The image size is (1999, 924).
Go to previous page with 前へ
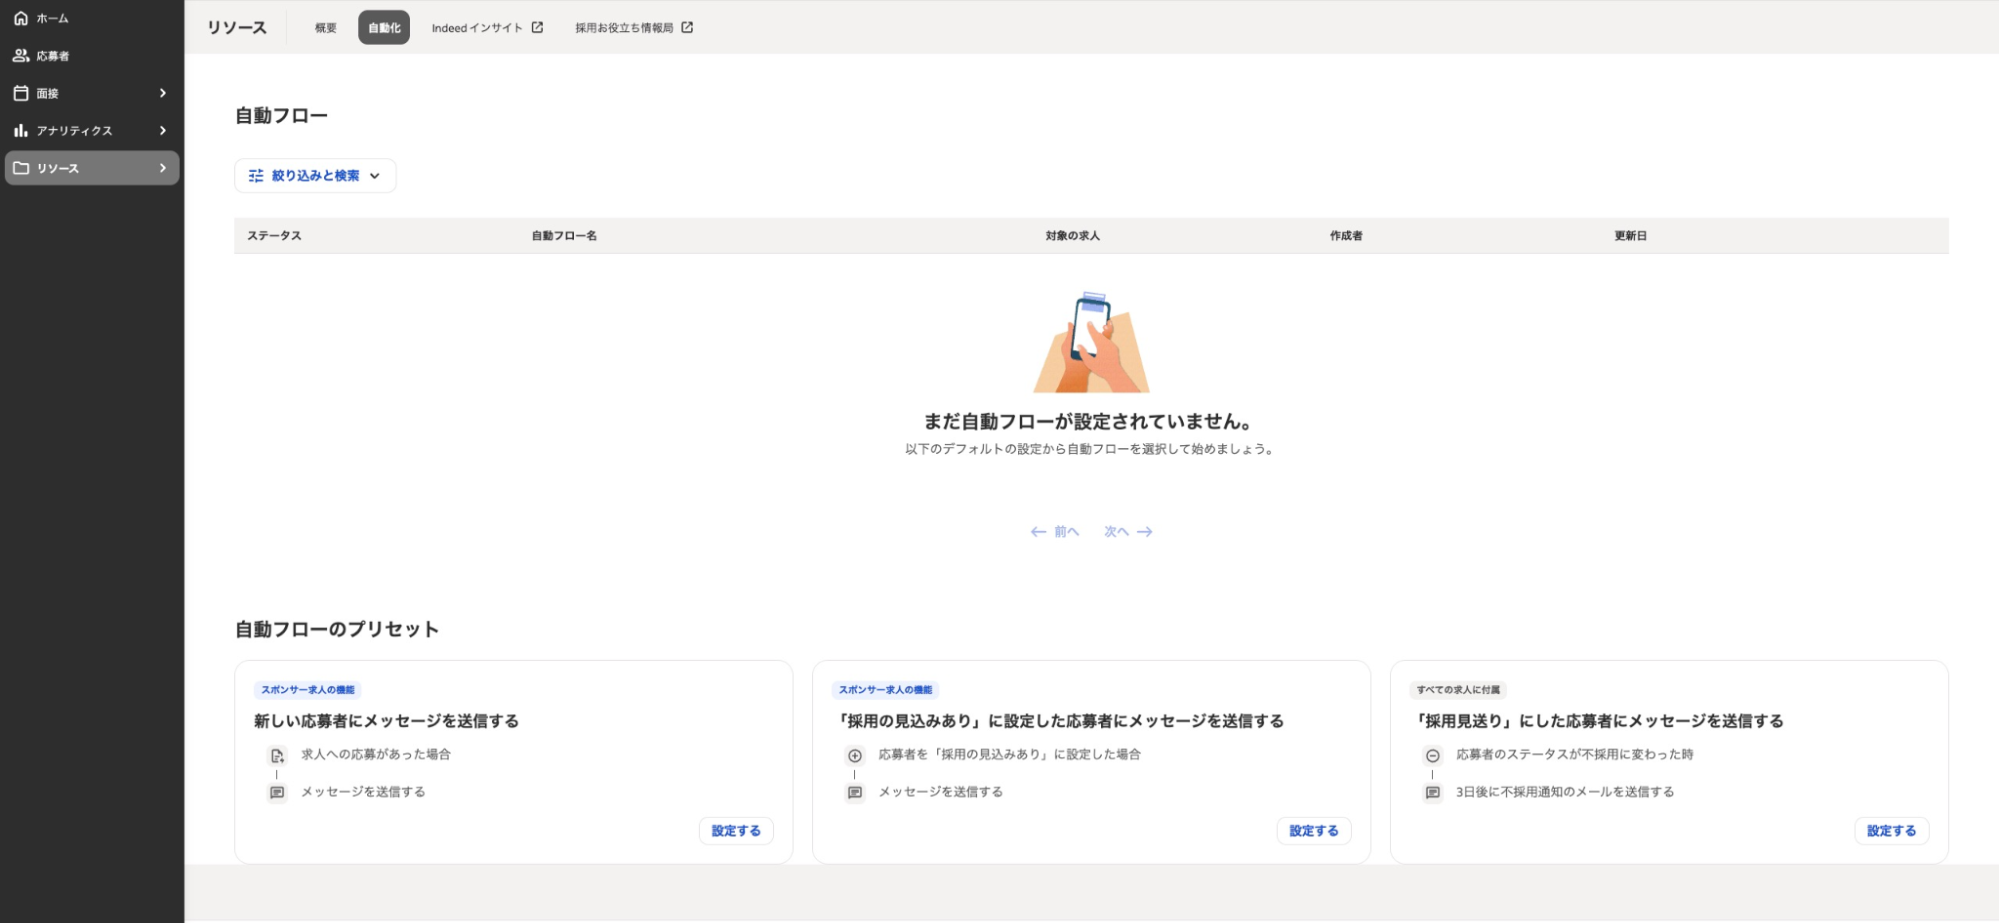1055,532
